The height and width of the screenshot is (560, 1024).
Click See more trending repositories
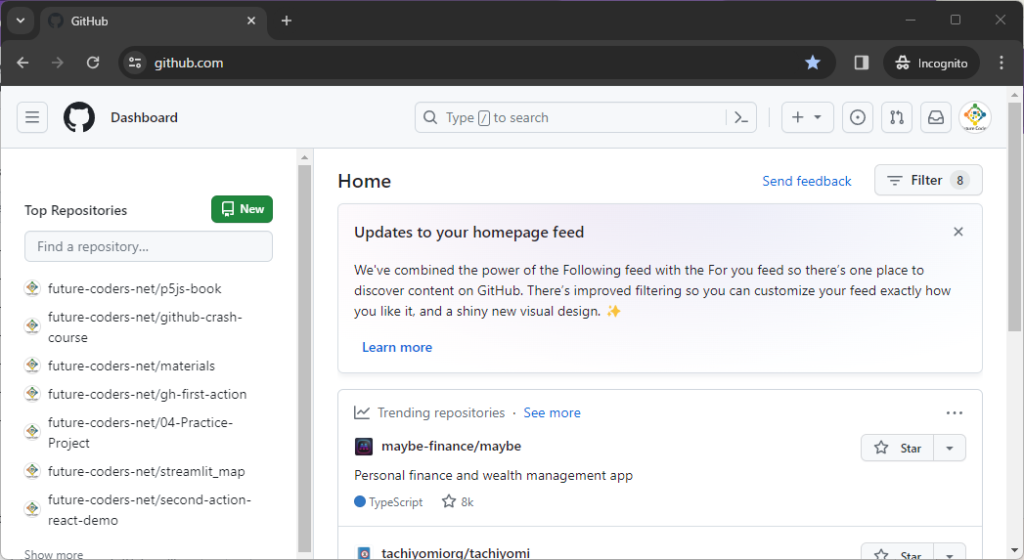[552, 412]
